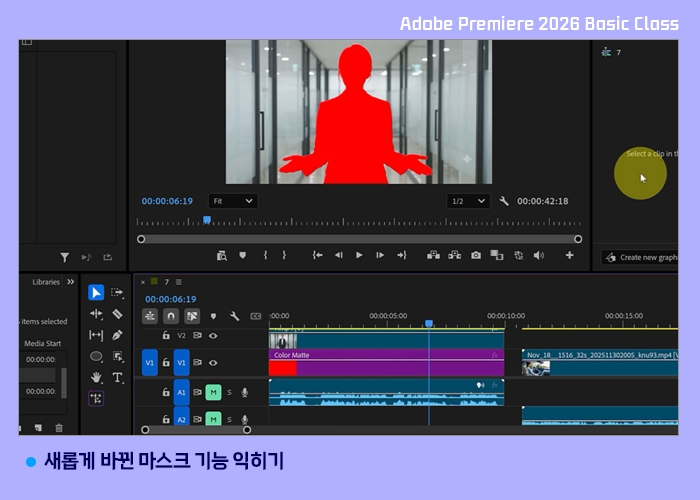This screenshot has width=700, height=500.
Task: Toggle nest sequences insert mode
Action: pos(150,317)
